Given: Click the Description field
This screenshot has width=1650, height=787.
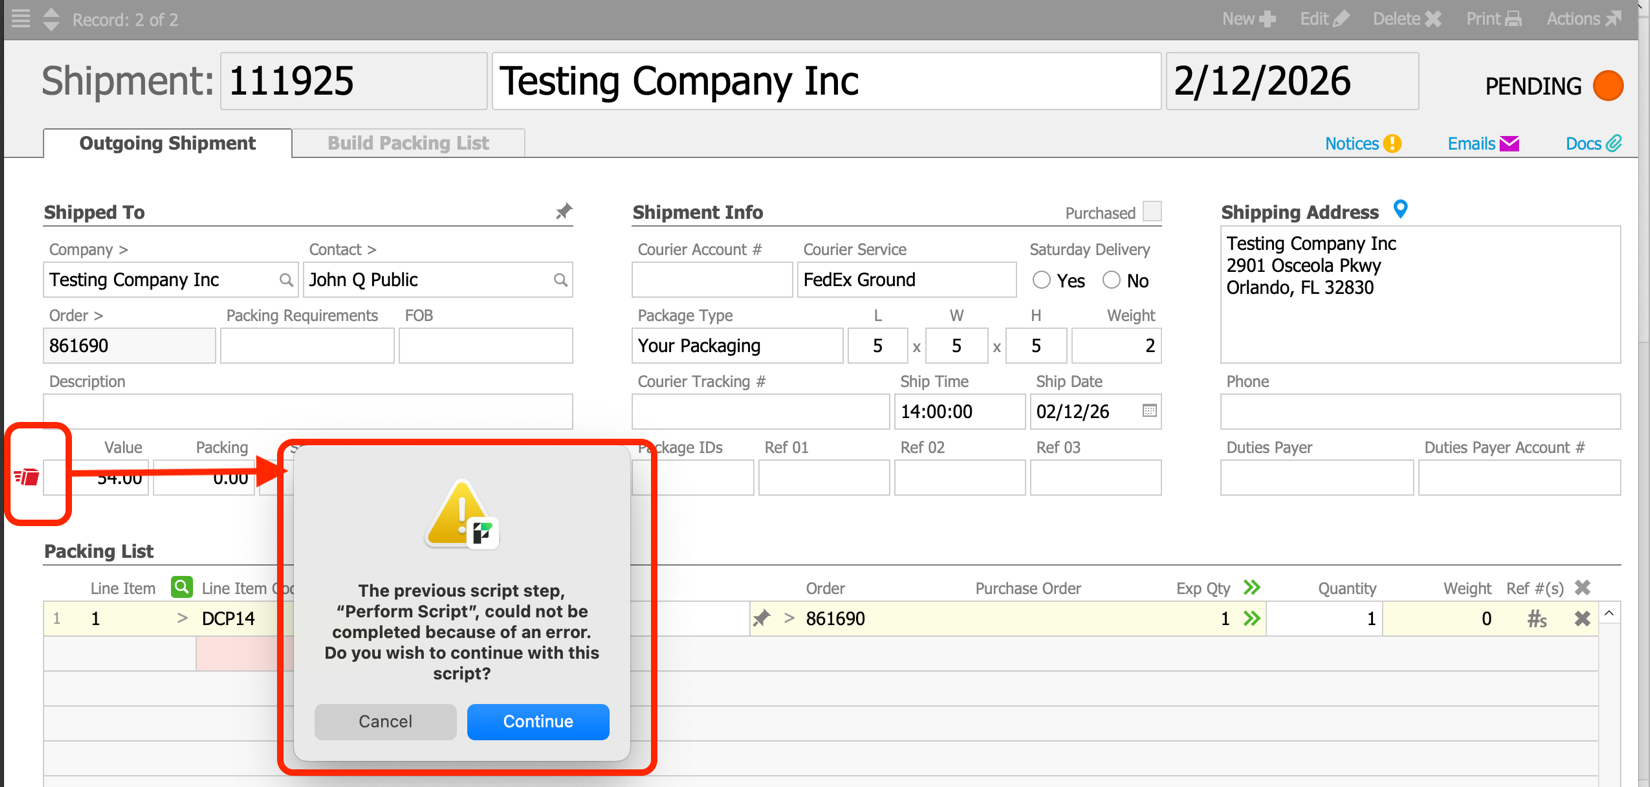Looking at the screenshot, I should [308, 412].
